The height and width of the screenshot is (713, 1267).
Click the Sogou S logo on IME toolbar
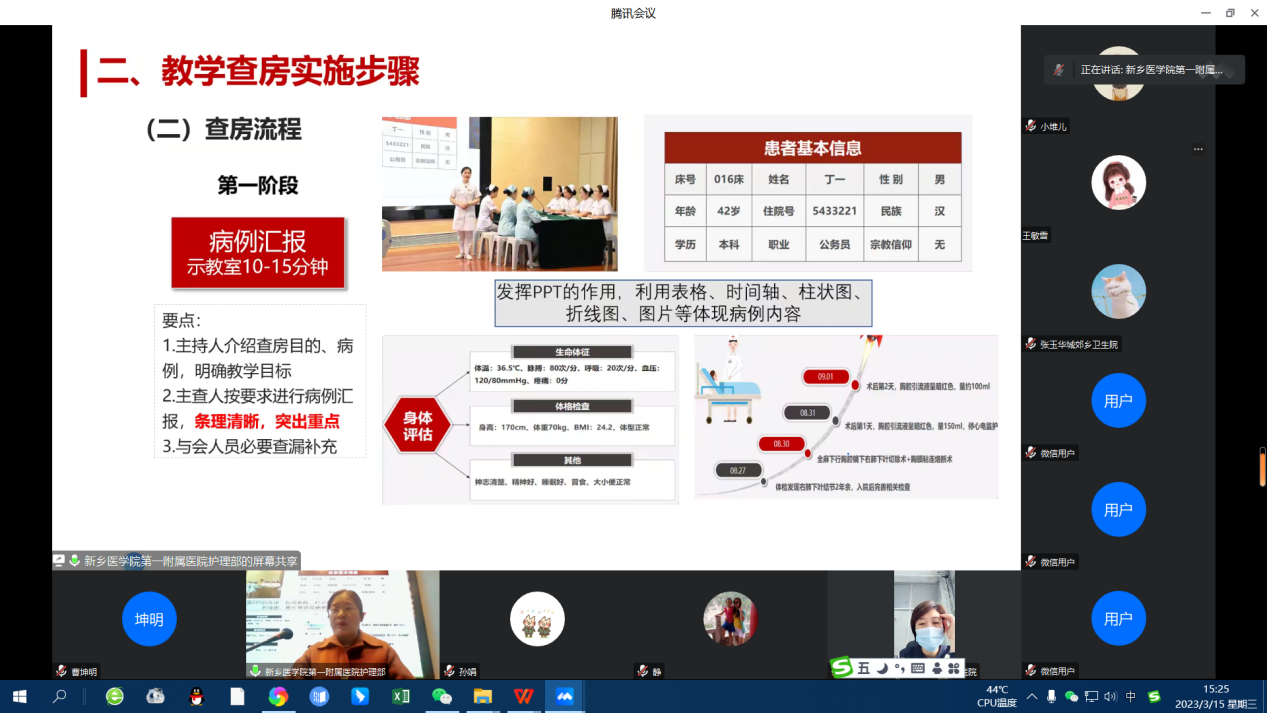842,668
